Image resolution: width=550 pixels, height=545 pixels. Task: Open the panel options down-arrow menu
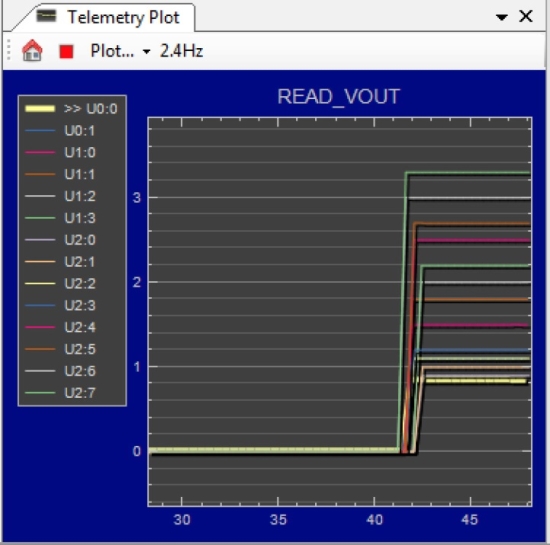502,17
